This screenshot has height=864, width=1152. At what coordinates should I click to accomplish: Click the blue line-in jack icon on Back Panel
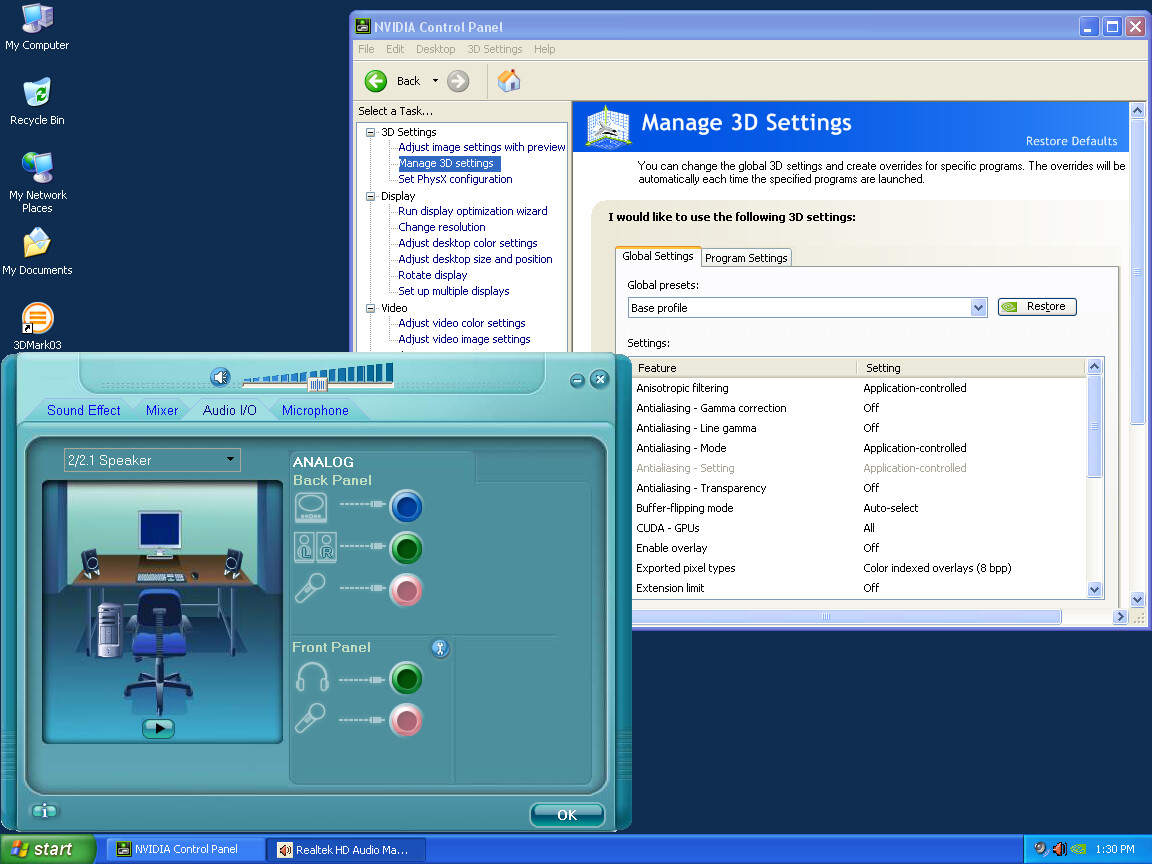[x=406, y=507]
